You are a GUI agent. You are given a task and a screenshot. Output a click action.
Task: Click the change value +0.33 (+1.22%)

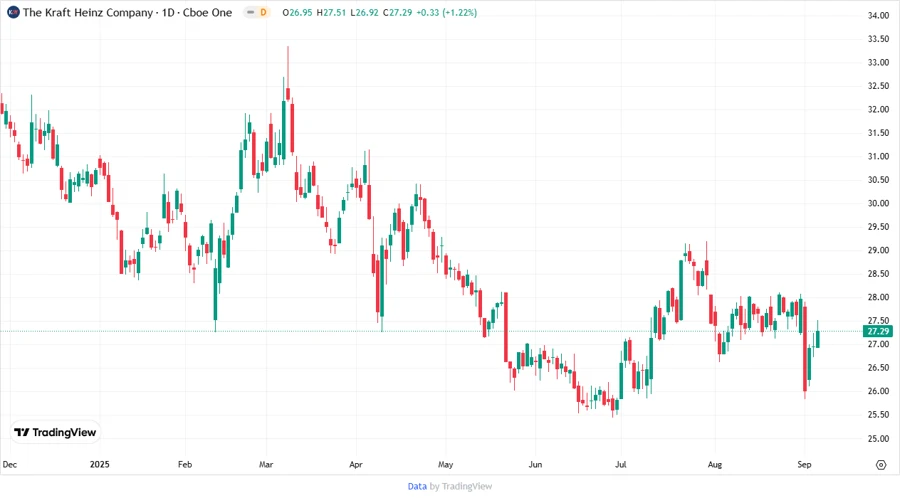pyautogui.click(x=447, y=13)
